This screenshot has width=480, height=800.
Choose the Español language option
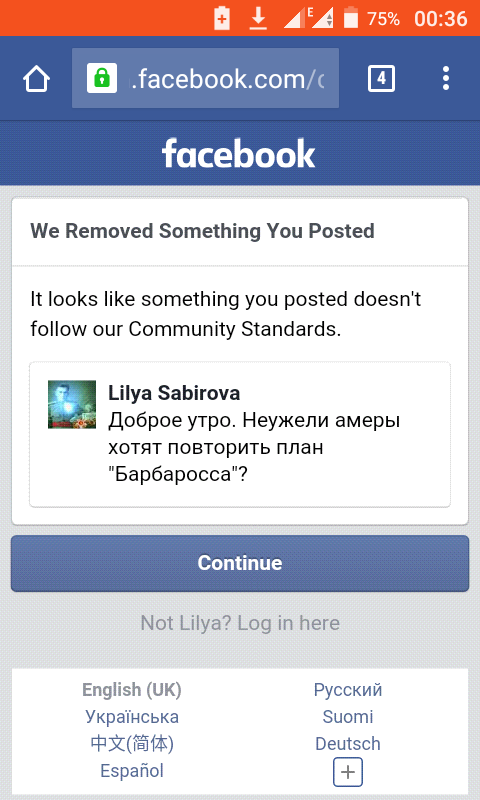(132, 770)
